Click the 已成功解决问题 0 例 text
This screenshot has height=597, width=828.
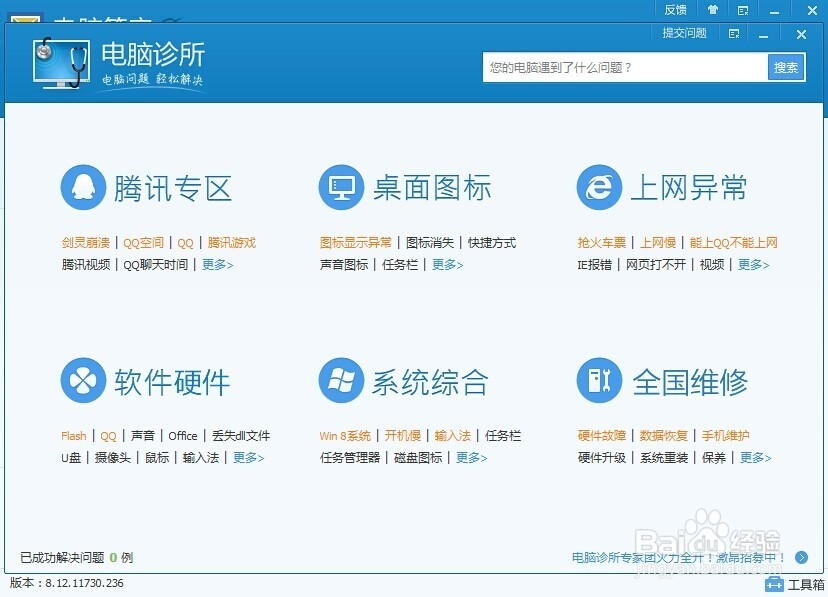pyautogui.click(x=77, y=557)
